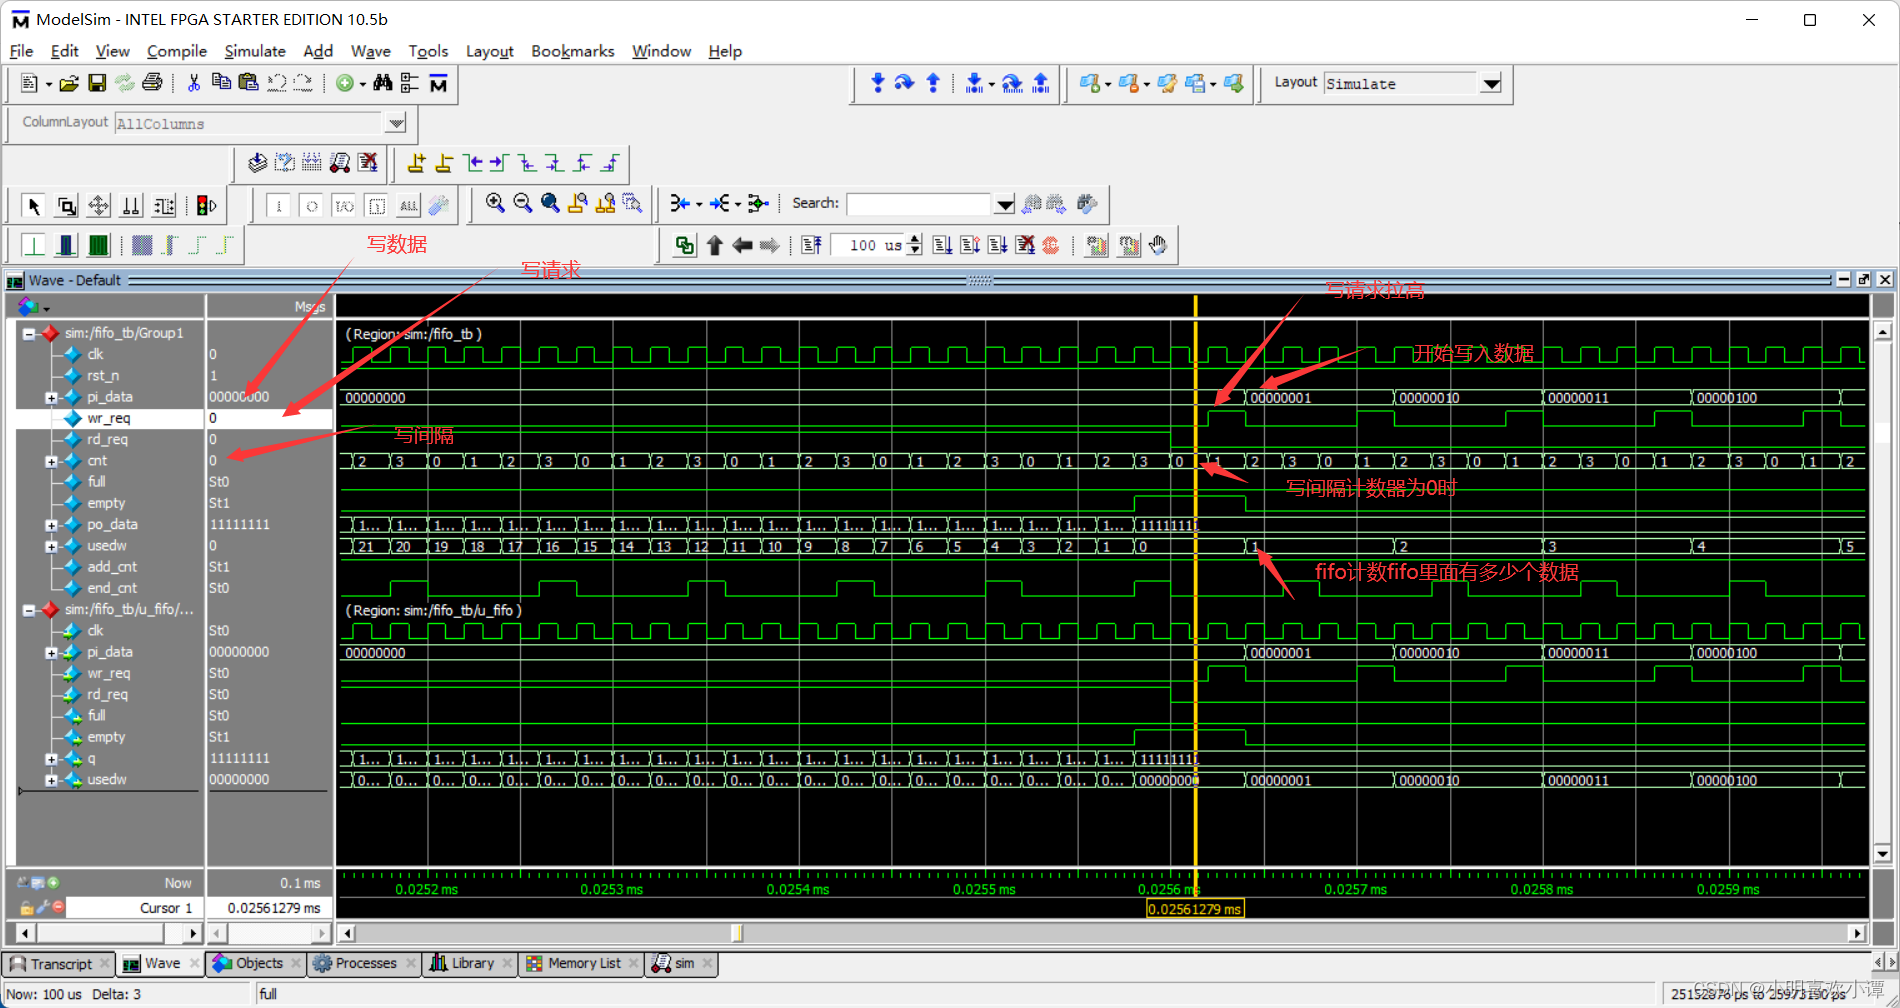Open the Simulate menu
Viewport: 1900px width, 1008px height.
coord(254,51)
